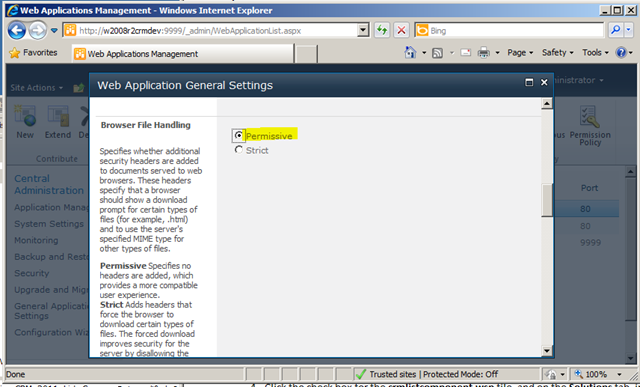This screenshot has width=640, height=387.
Task: Select the Web Applications Management tab
Action: coord(182,54)
